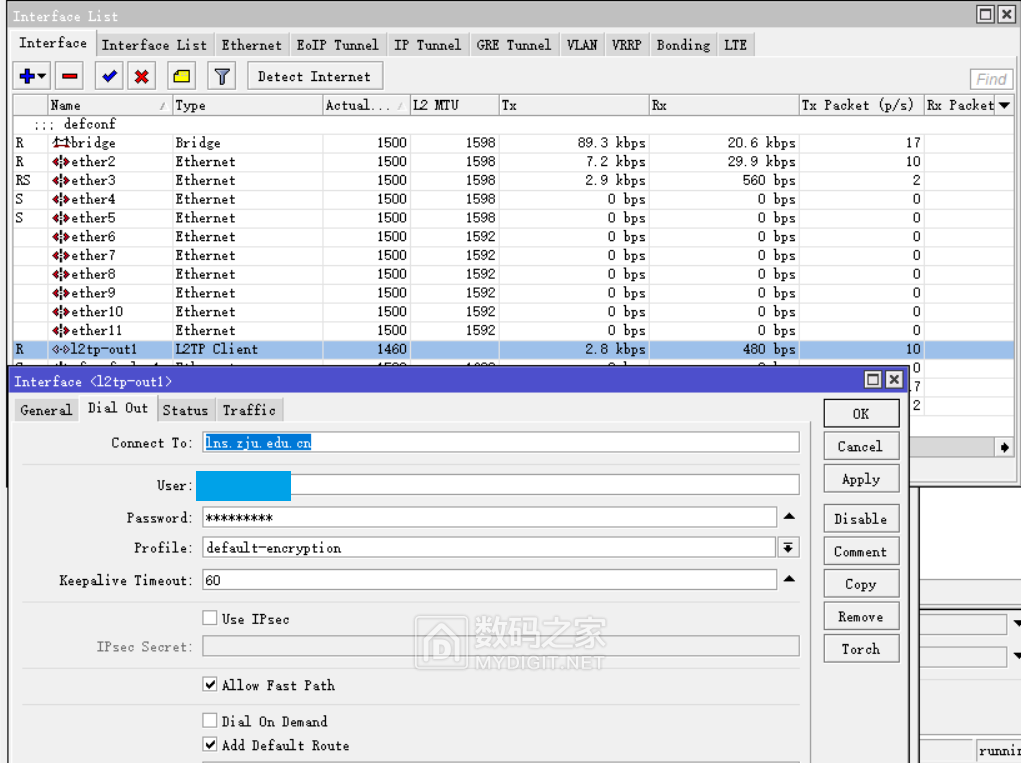This screenshot has height=764, width=1022.
Task: Click the OK button
Action: click(x=861, y=413)
